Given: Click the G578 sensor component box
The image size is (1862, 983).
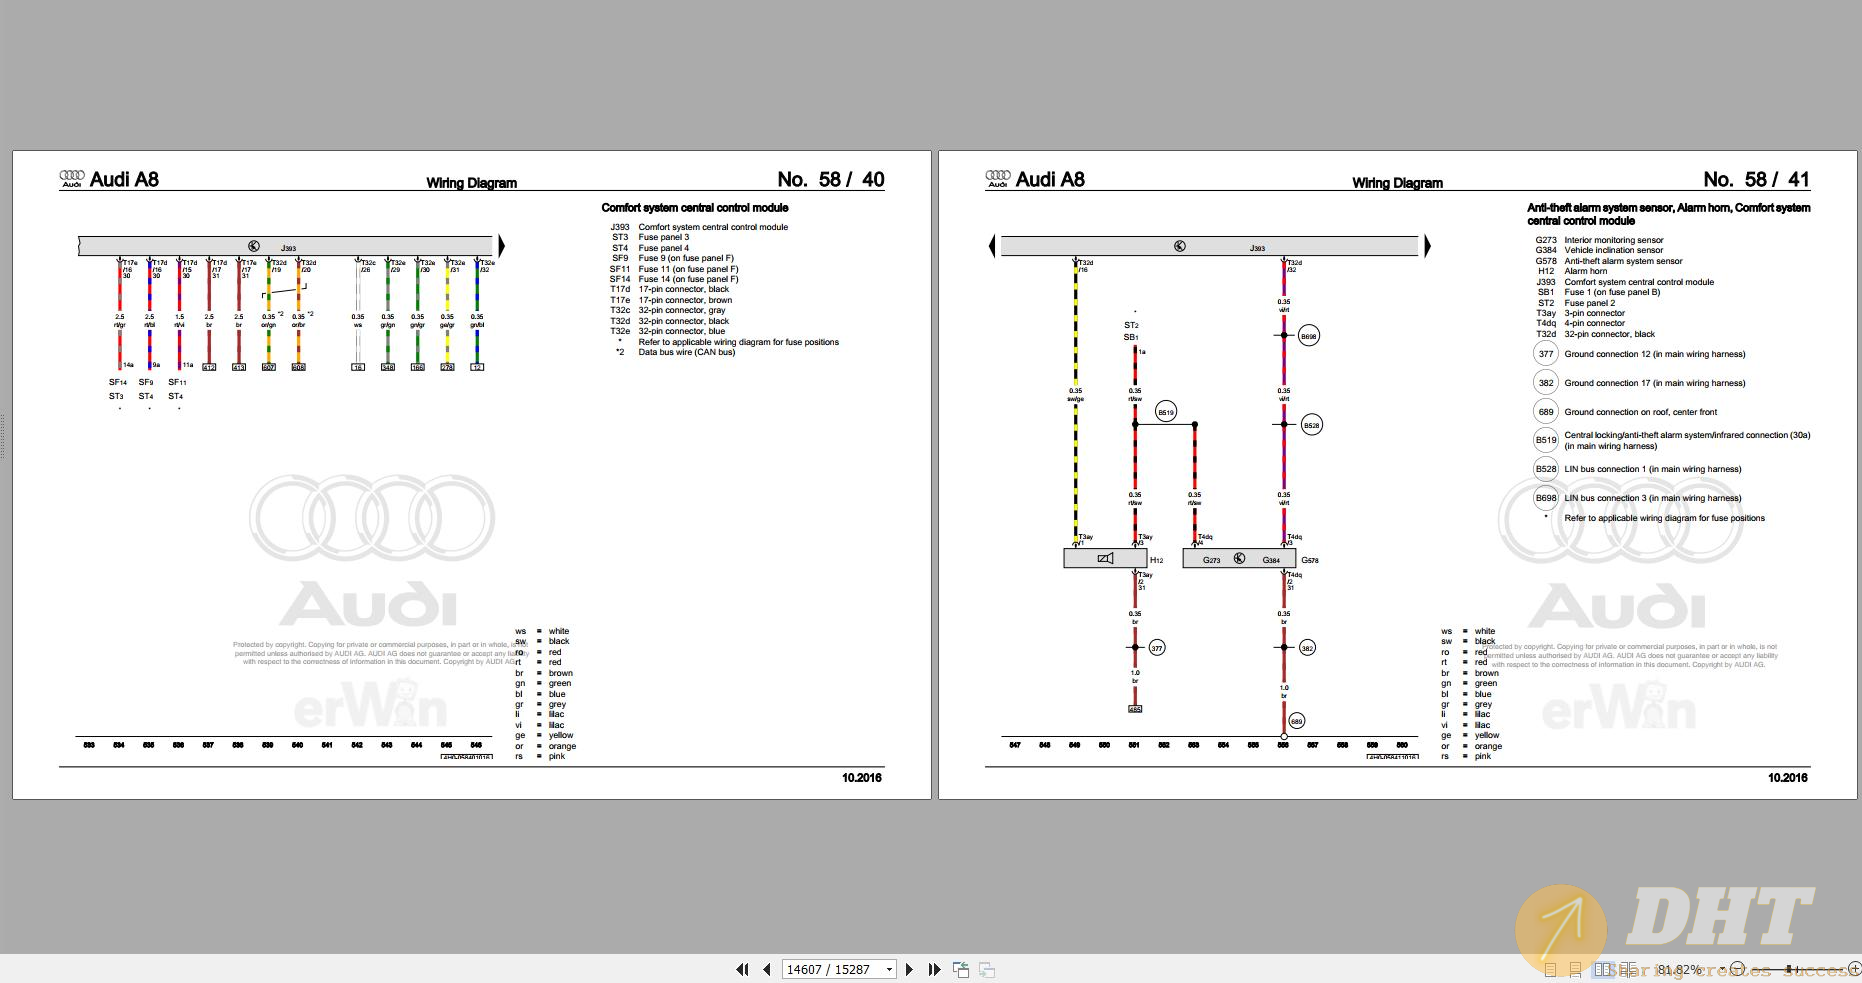Looking at the screenshot, I should pos(1239,559).
